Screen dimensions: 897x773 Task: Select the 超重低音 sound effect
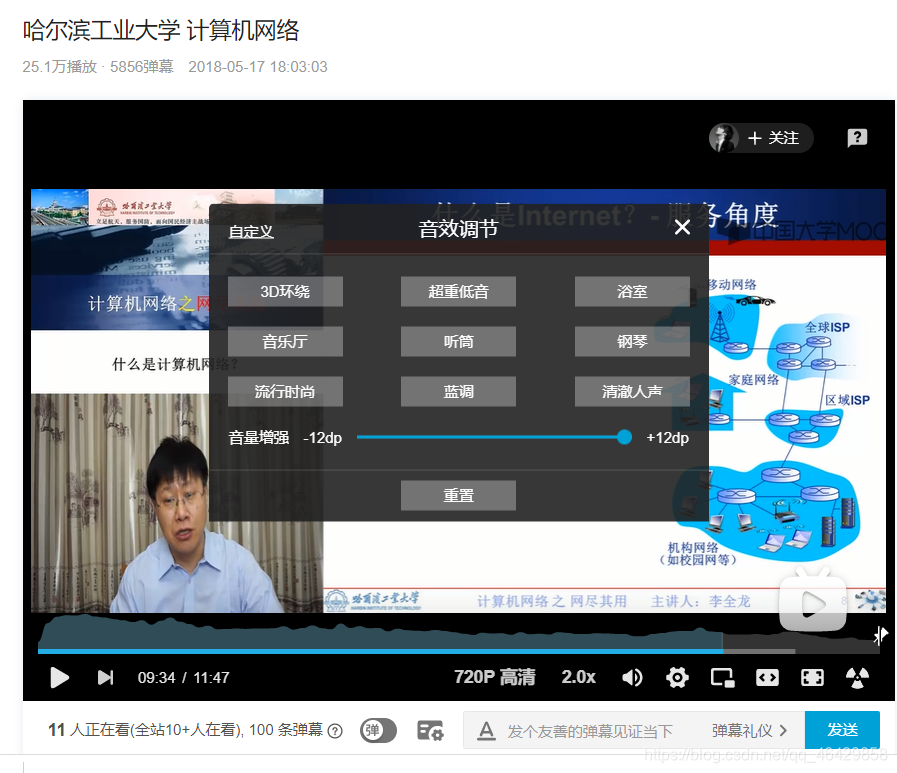458,291
